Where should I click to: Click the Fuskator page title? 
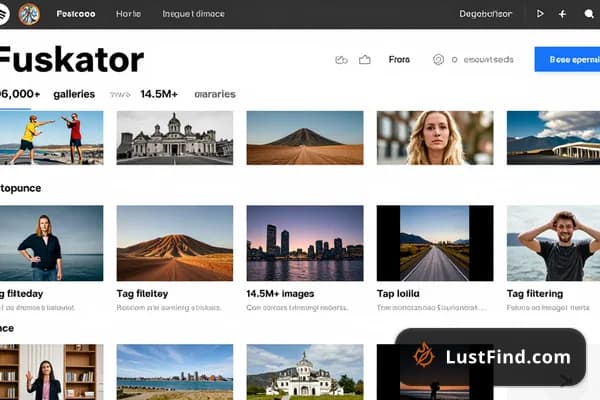pos(71,60)
